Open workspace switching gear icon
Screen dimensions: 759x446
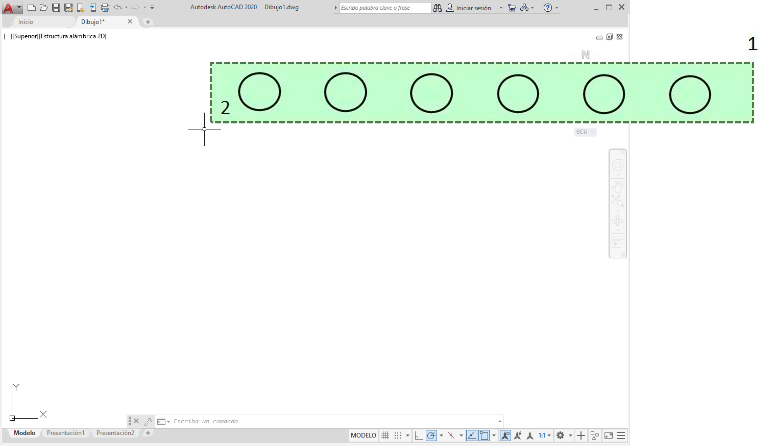click(x=561, y=435)
